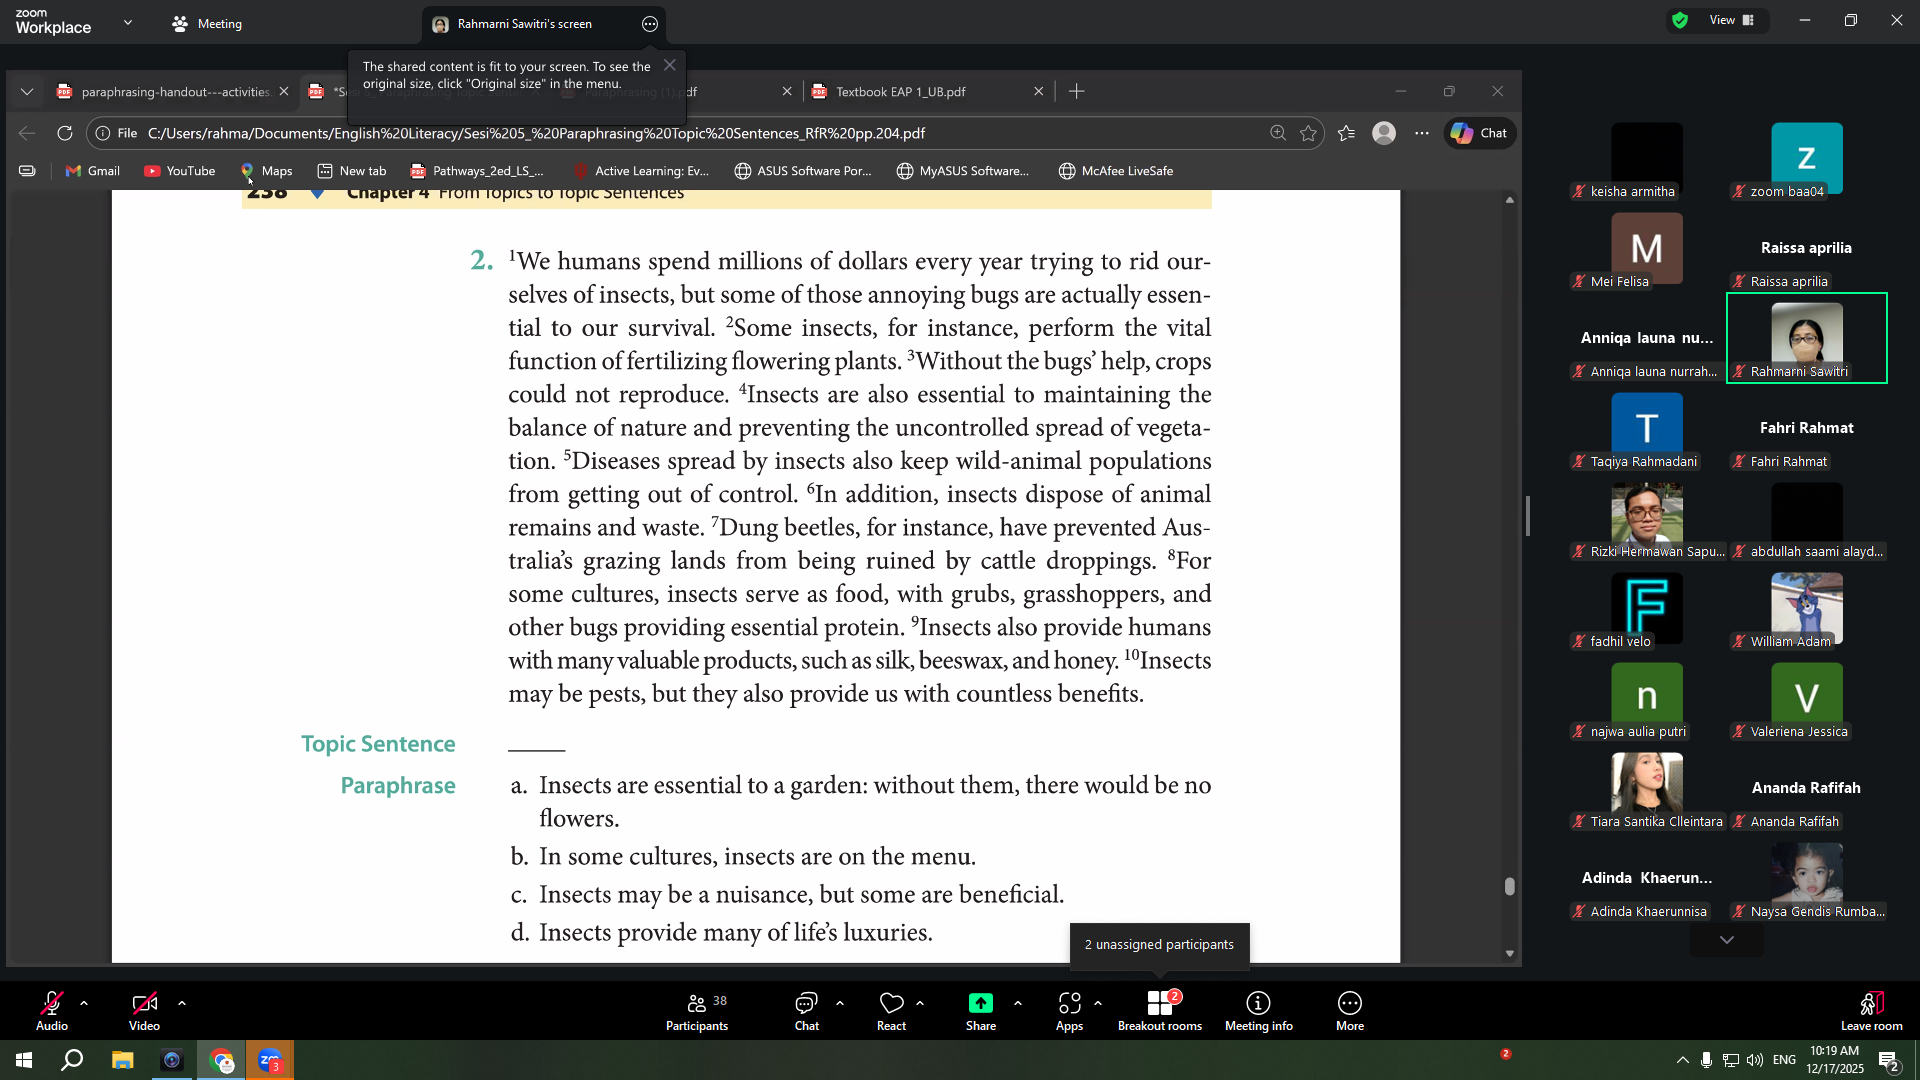Viewport: 1920px width, 1080px height.
Task: Click the zoom magnifier in address bar
Action: pyautogui.click(x=1278, y=133)
